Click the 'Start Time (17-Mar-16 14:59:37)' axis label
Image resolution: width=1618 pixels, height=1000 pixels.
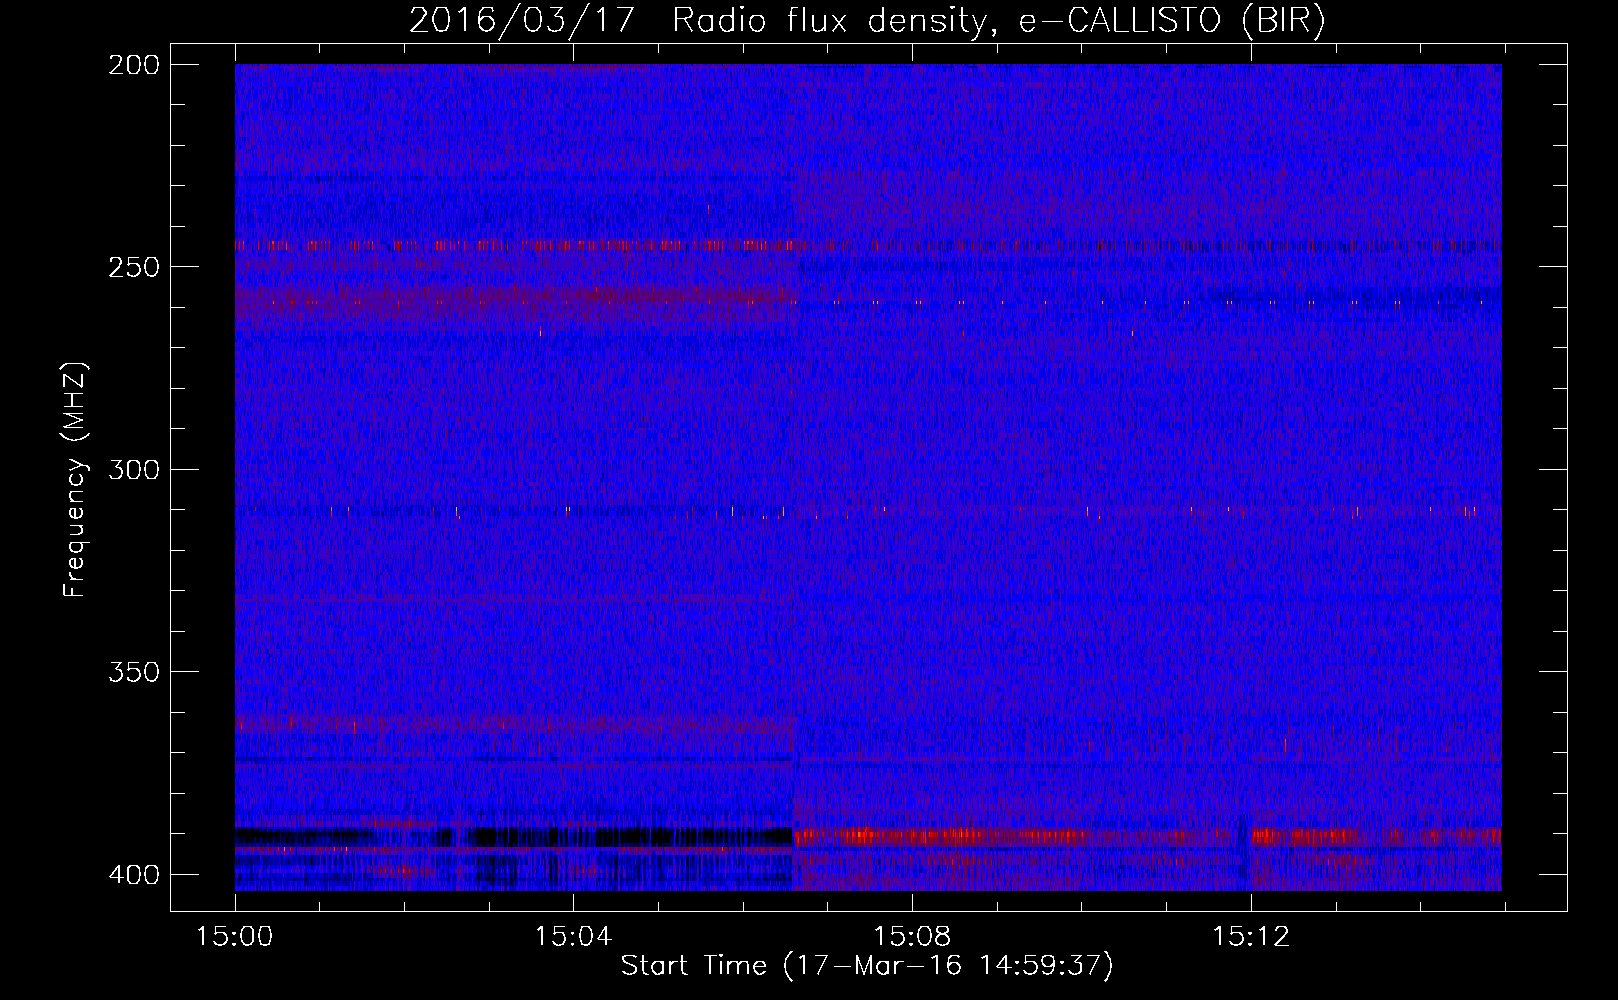[x=867, y=966]
